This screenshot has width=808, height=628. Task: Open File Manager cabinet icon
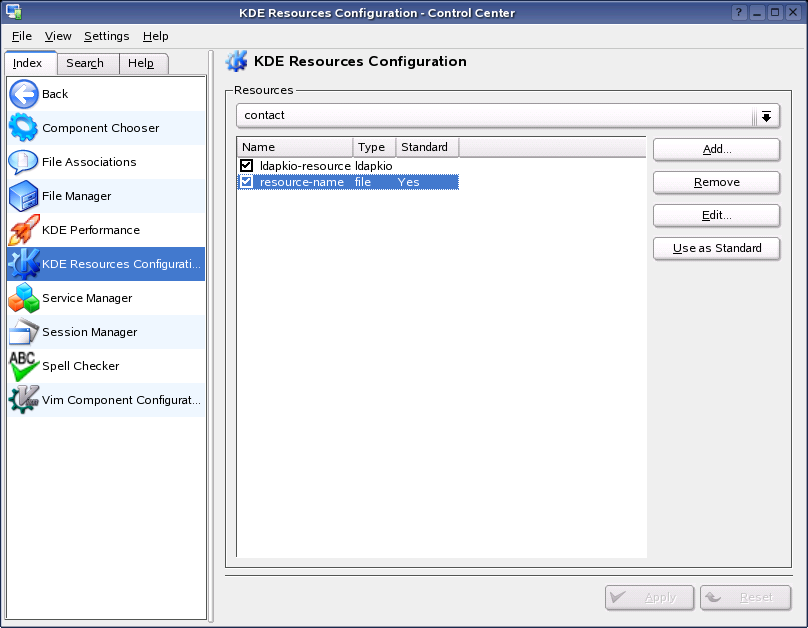tap(24, 196)
